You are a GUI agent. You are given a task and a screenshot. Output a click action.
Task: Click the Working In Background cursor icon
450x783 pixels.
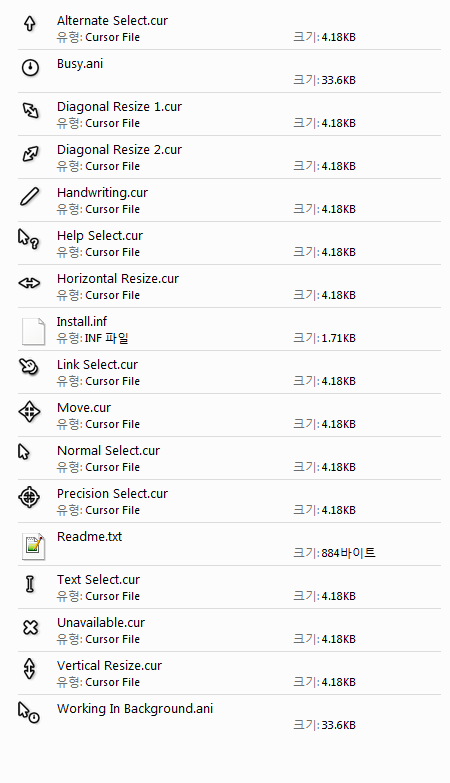click(28, 712)
